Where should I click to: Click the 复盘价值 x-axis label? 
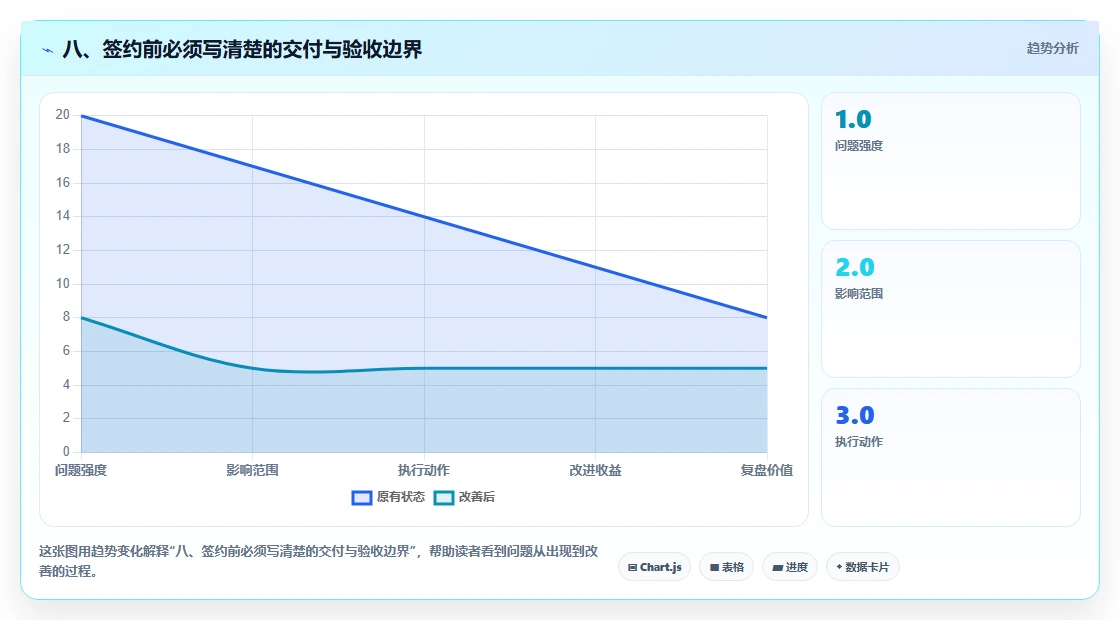point(766,471)
